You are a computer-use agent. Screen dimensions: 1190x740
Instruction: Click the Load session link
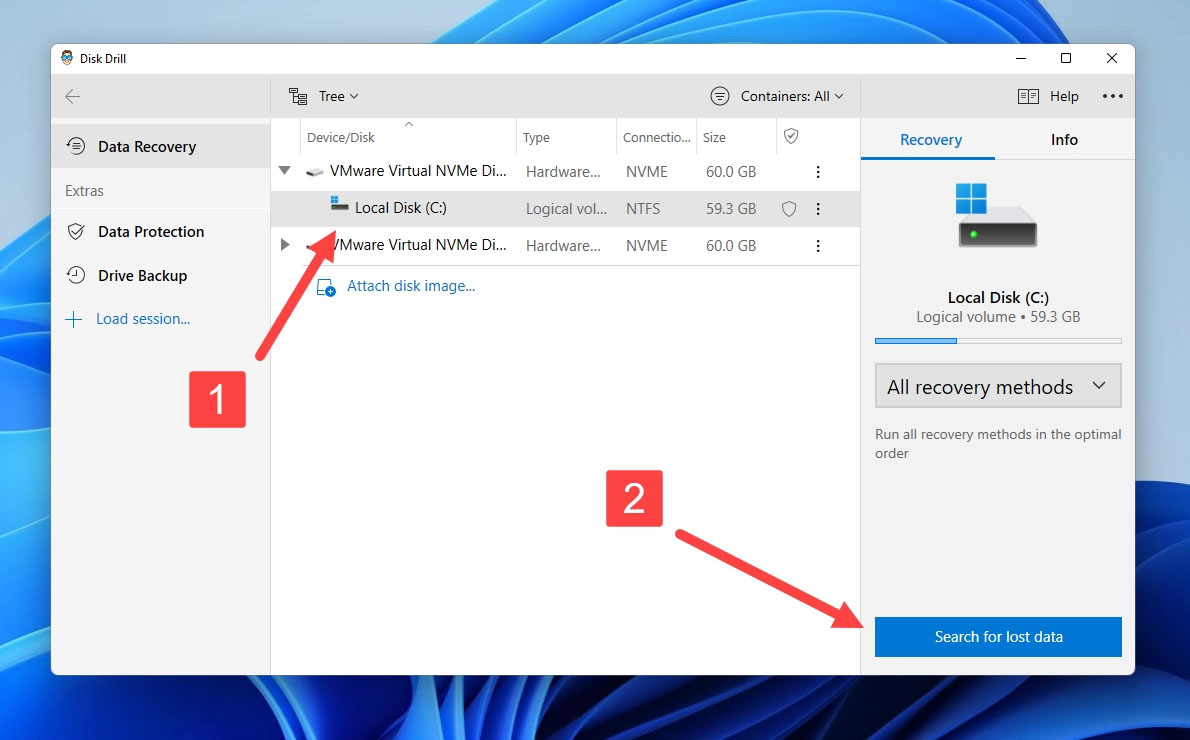(x=143, y=319)
